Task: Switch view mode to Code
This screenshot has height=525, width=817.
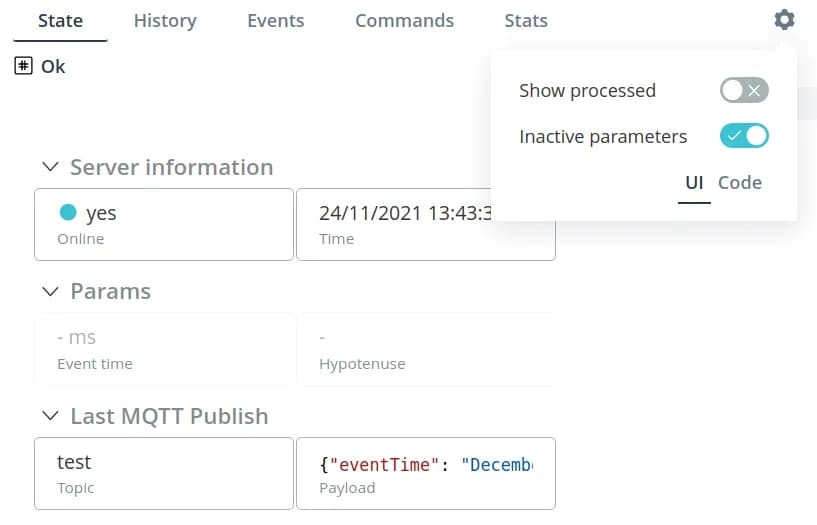Action: click(x=740, y=182)
